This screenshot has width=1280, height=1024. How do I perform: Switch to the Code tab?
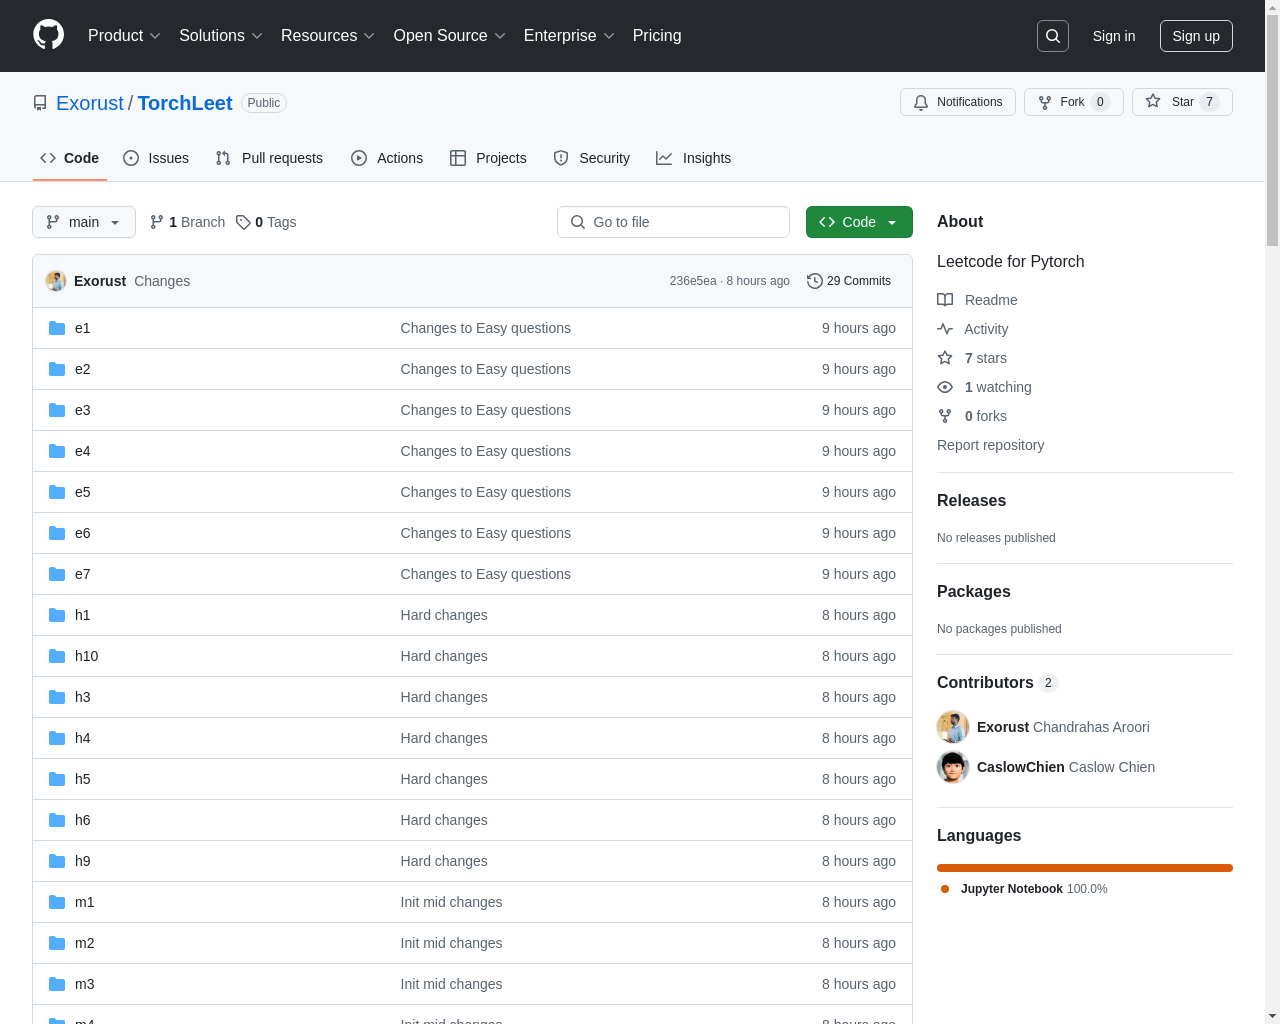click(70, 158)
